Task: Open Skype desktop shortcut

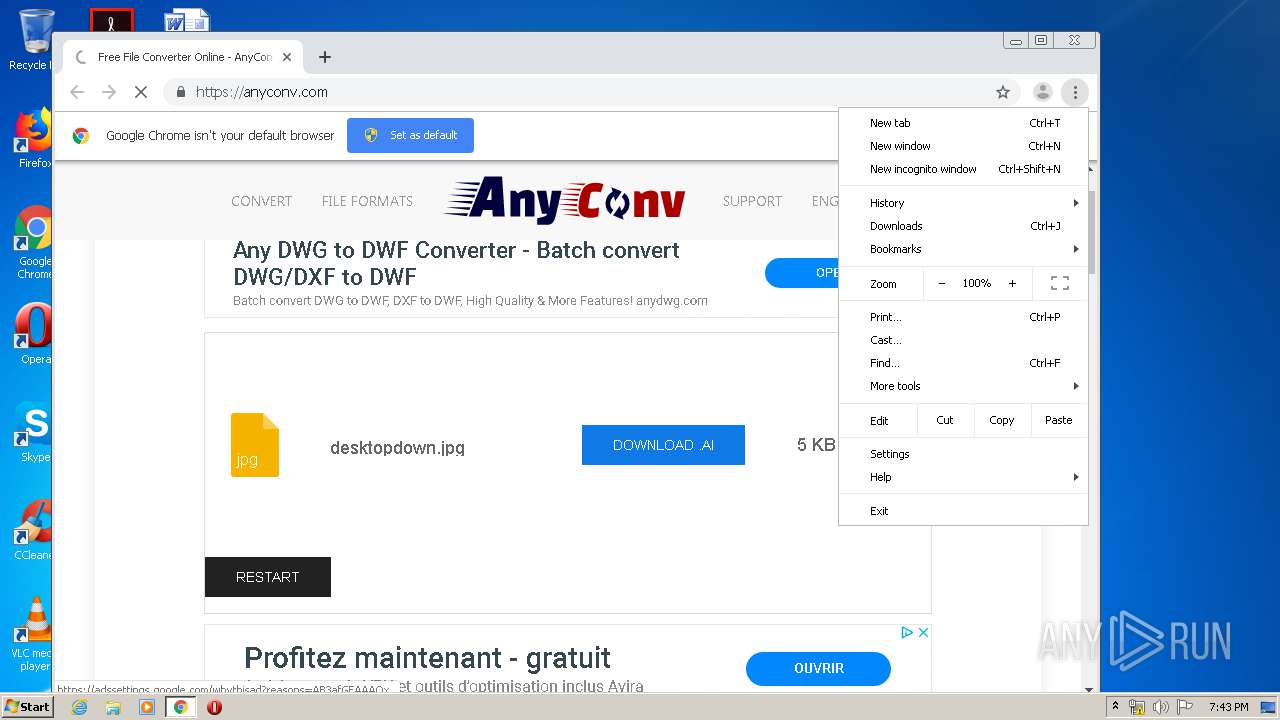Action: [34, 432]
